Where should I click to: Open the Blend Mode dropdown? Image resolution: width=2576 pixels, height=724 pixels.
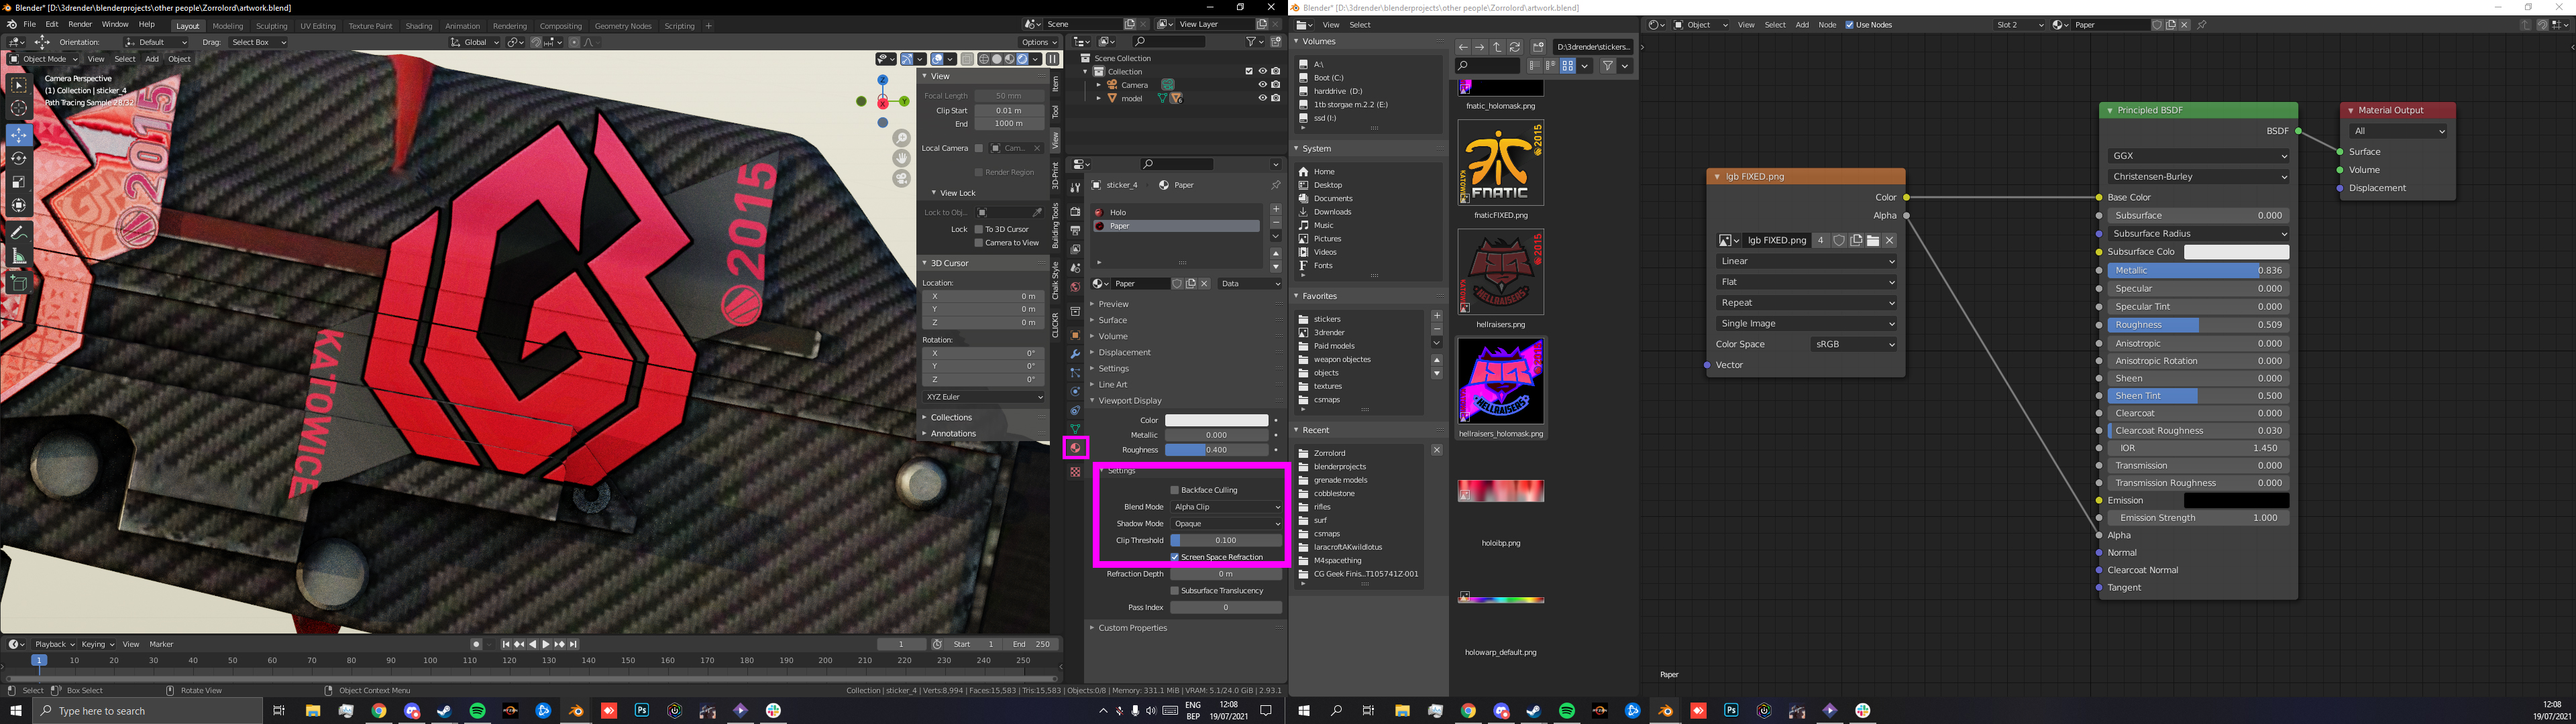coord(1226,507)
